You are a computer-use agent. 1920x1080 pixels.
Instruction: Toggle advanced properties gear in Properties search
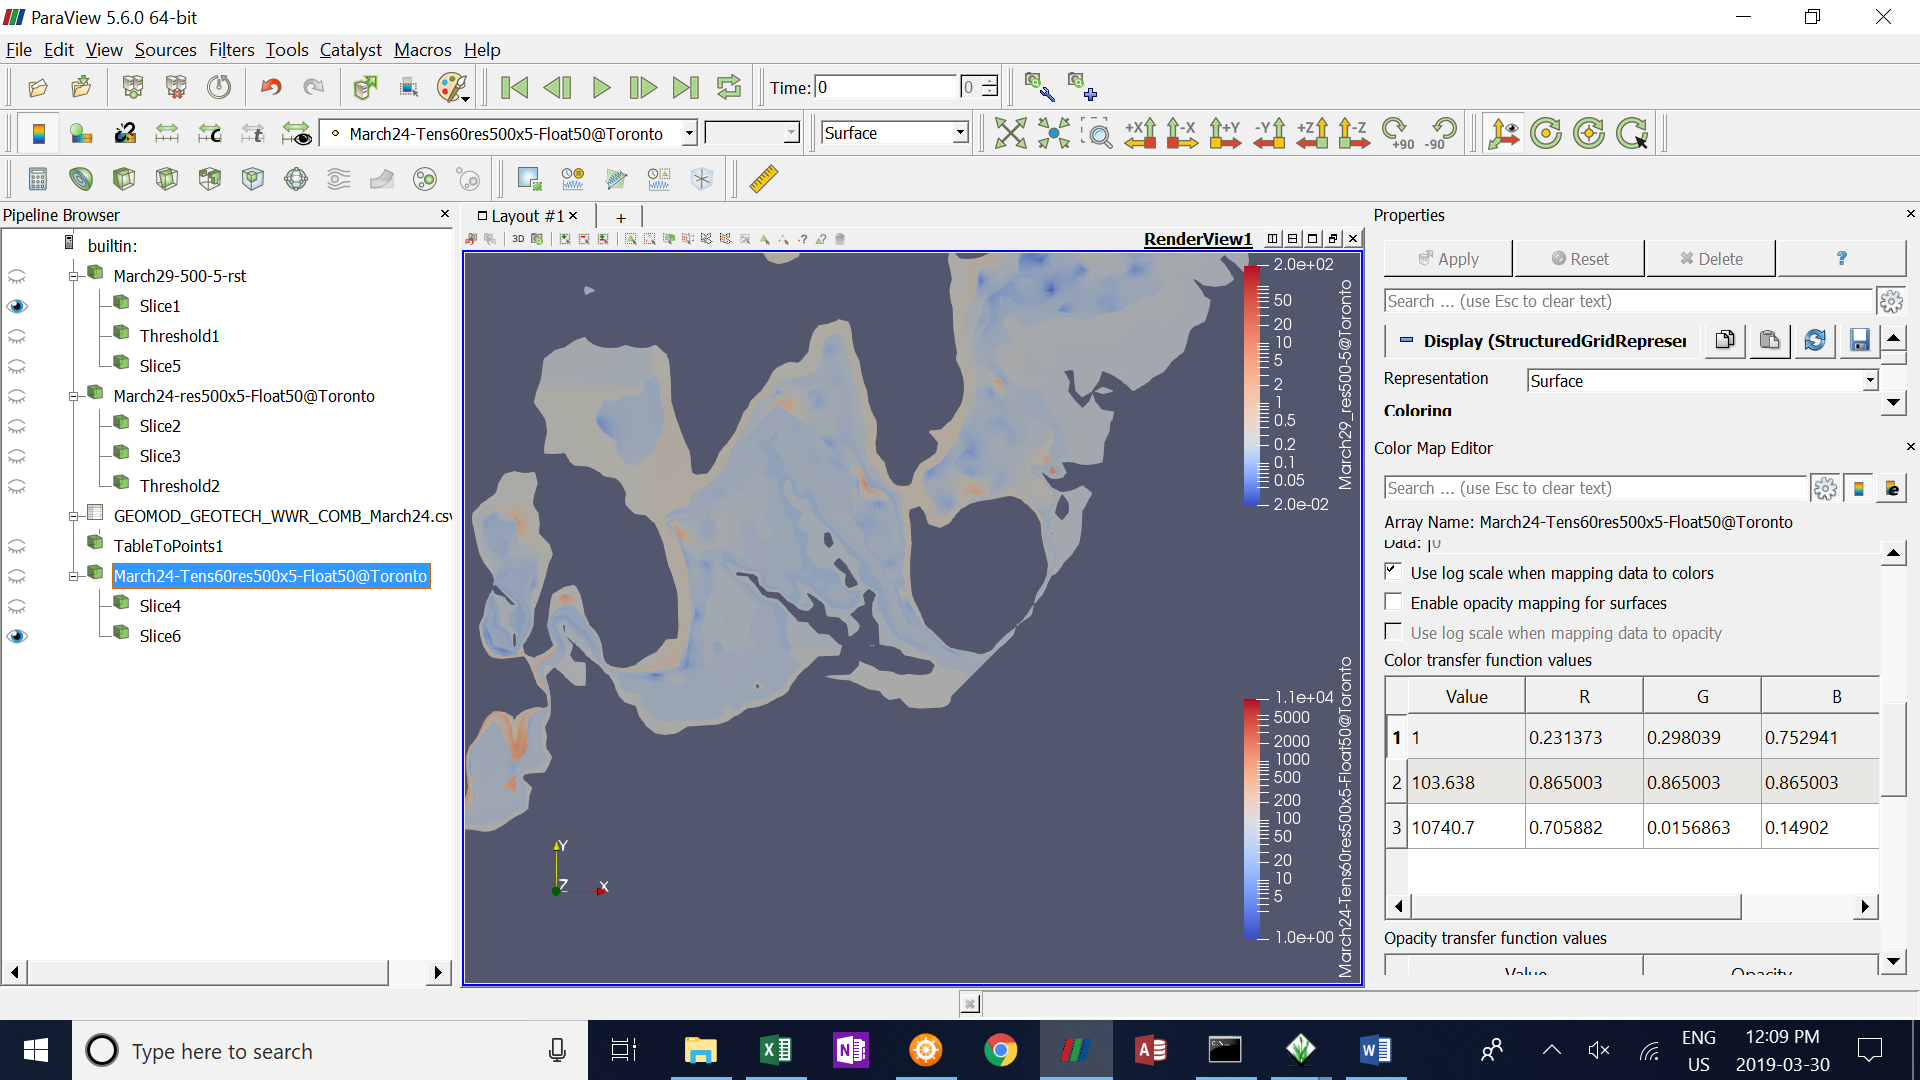click(1891, 301)
